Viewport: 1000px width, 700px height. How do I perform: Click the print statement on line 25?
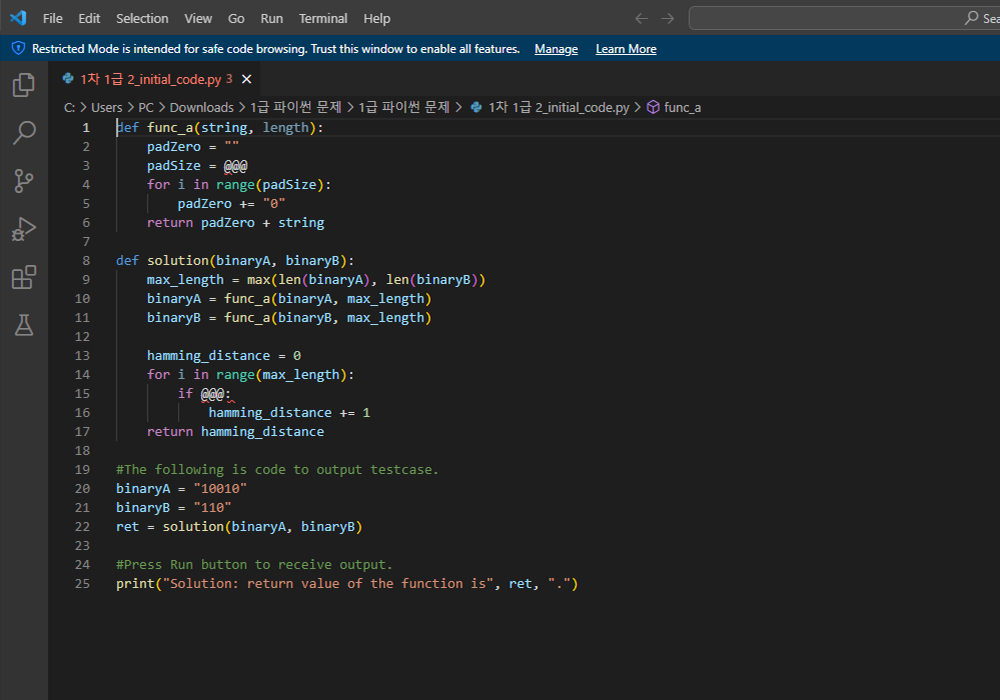[x=347, y=584]
